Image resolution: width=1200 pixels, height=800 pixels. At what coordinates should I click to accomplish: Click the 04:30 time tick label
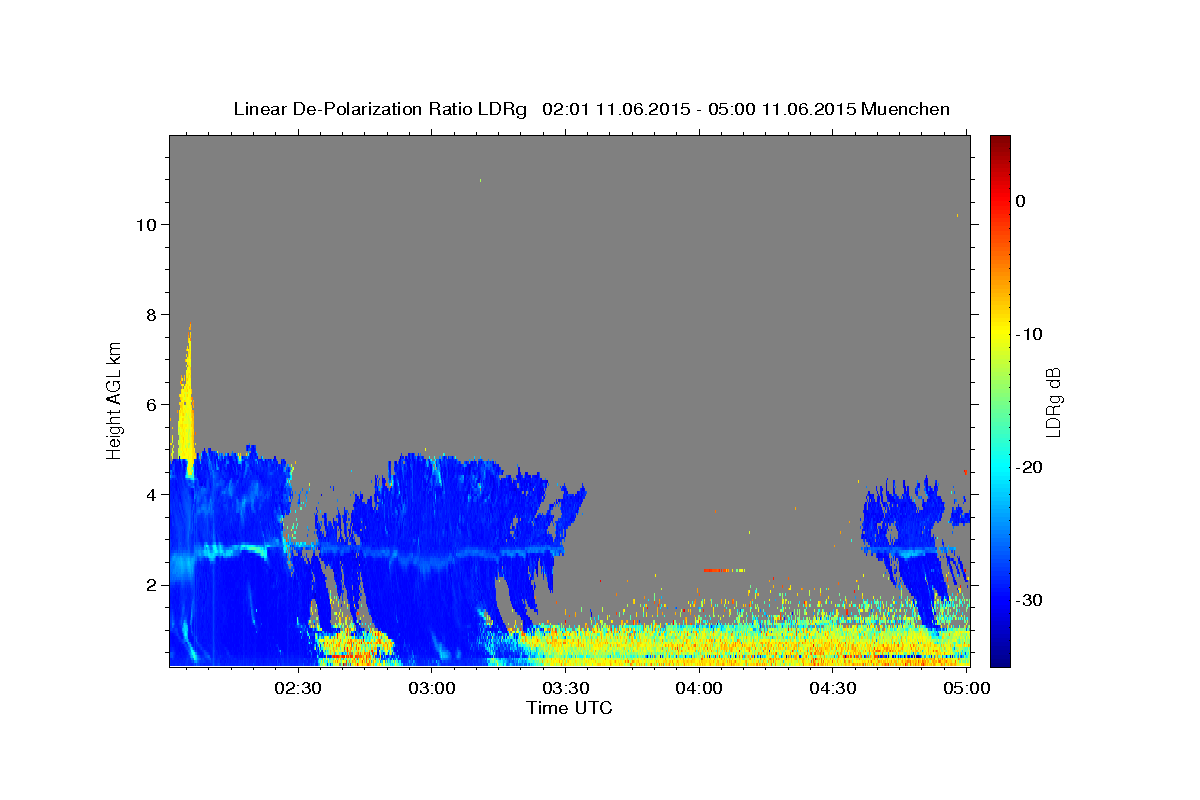click(832, 689)
